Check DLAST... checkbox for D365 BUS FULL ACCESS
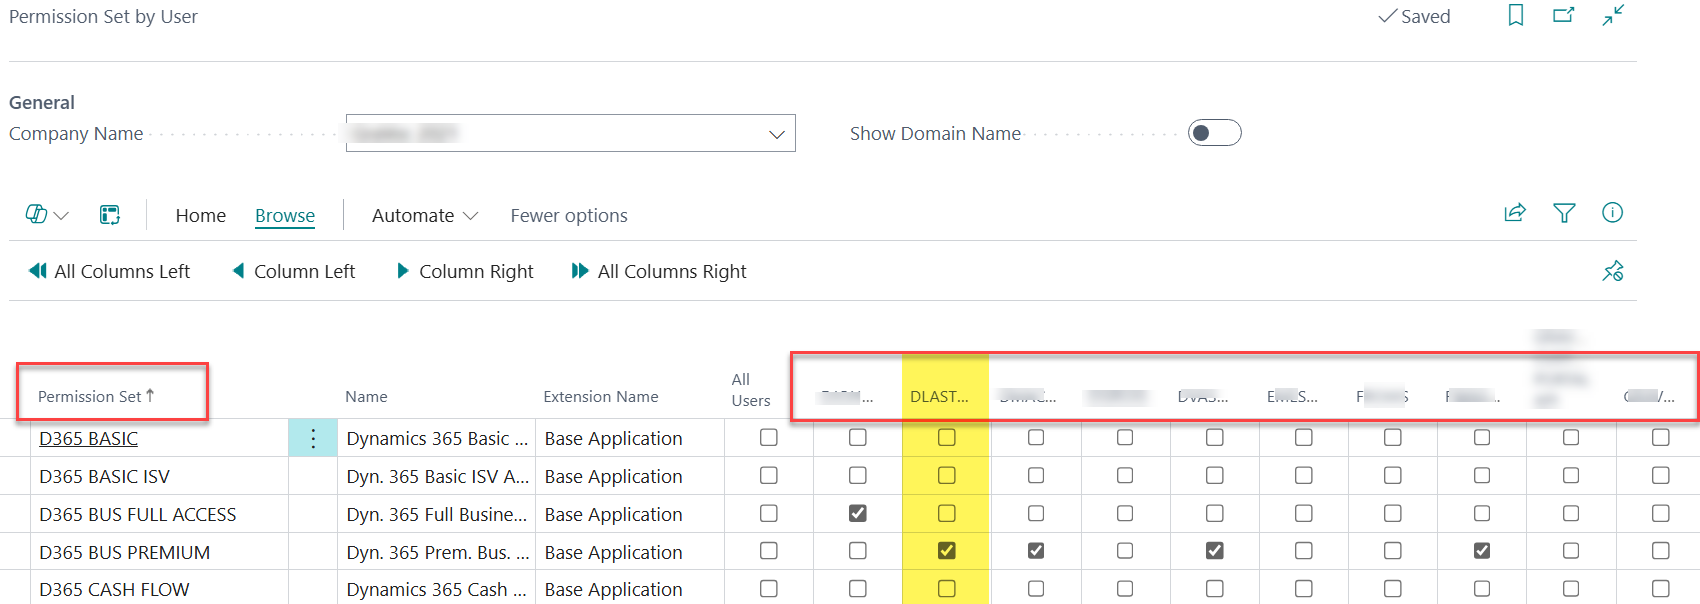 [x=946, y=513]
